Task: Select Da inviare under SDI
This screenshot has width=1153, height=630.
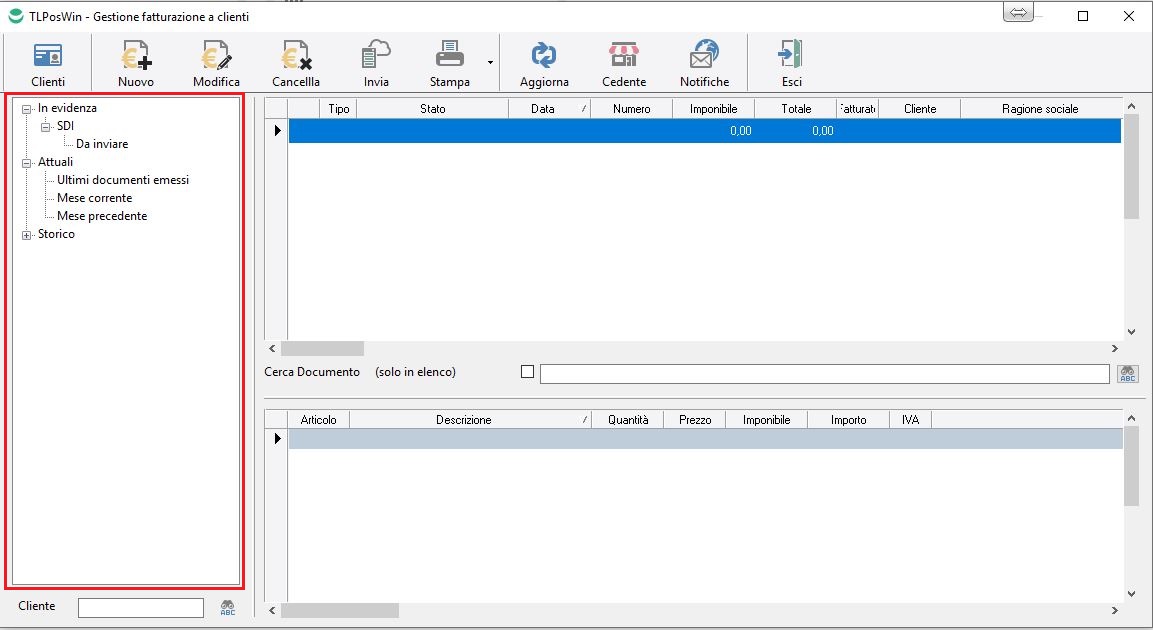Action: (102, 144)
